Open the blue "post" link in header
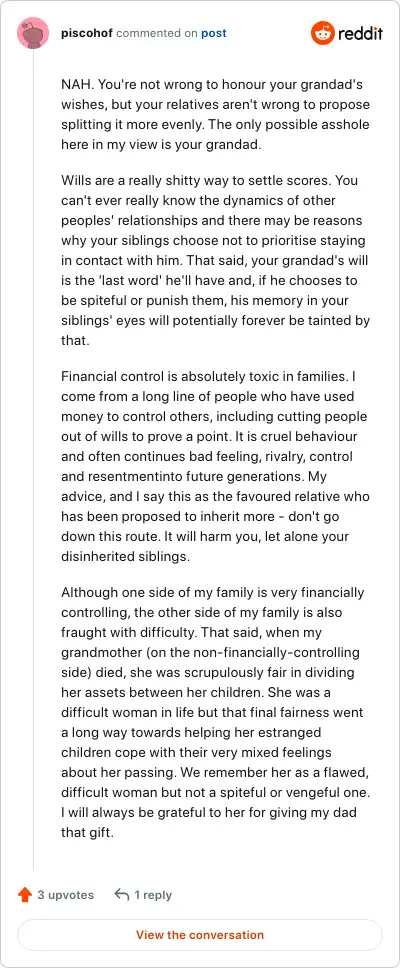Screen dimensions: 400x968 (214, 33)
